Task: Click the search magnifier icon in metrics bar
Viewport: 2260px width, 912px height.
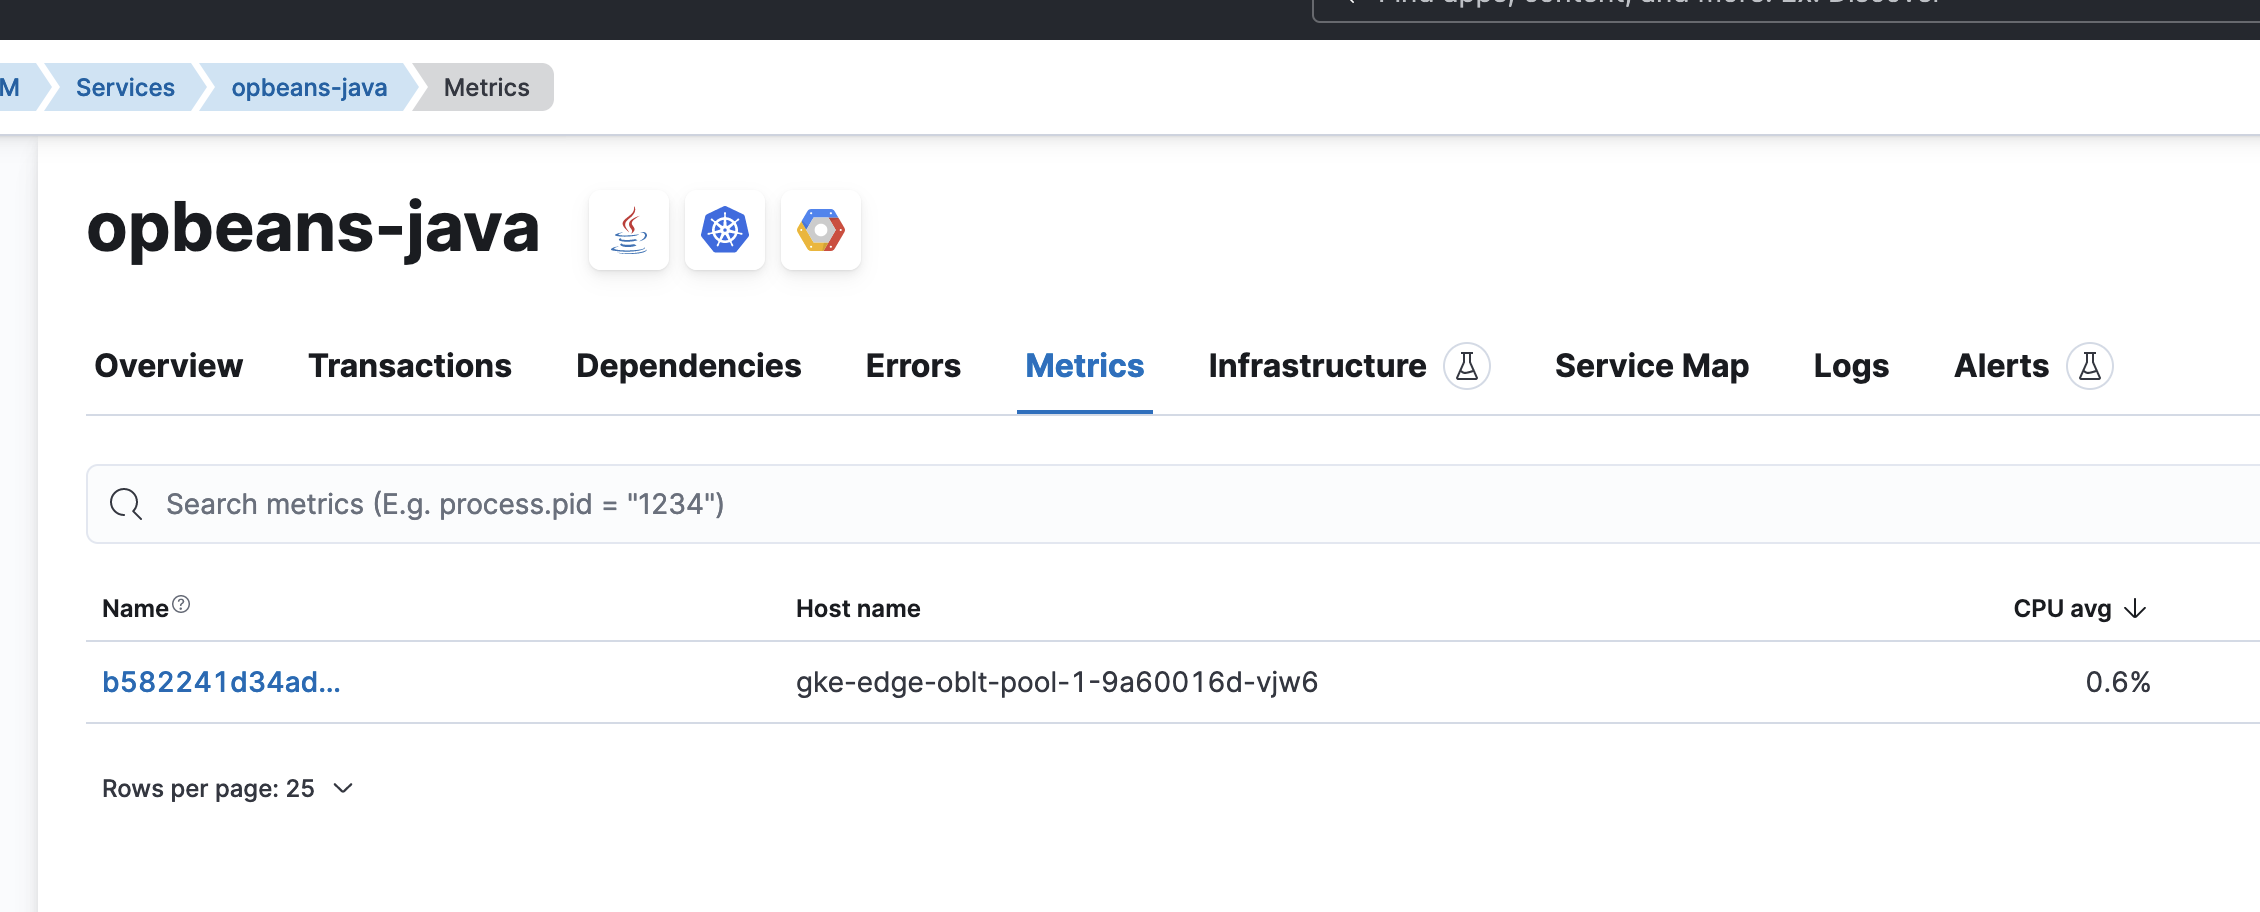Action: 126,504
